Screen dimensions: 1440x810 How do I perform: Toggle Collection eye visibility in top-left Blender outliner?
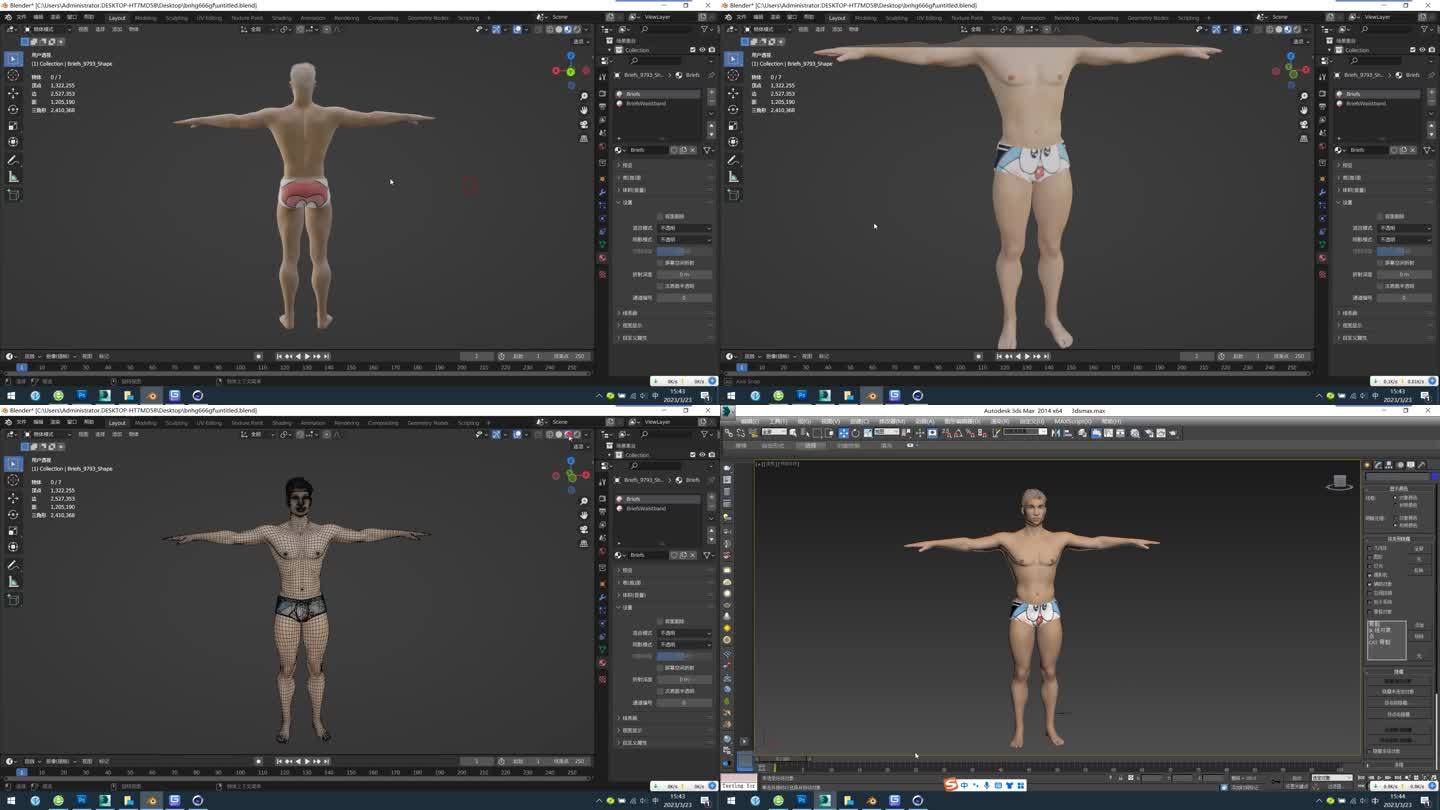click(x=701, y=50)
